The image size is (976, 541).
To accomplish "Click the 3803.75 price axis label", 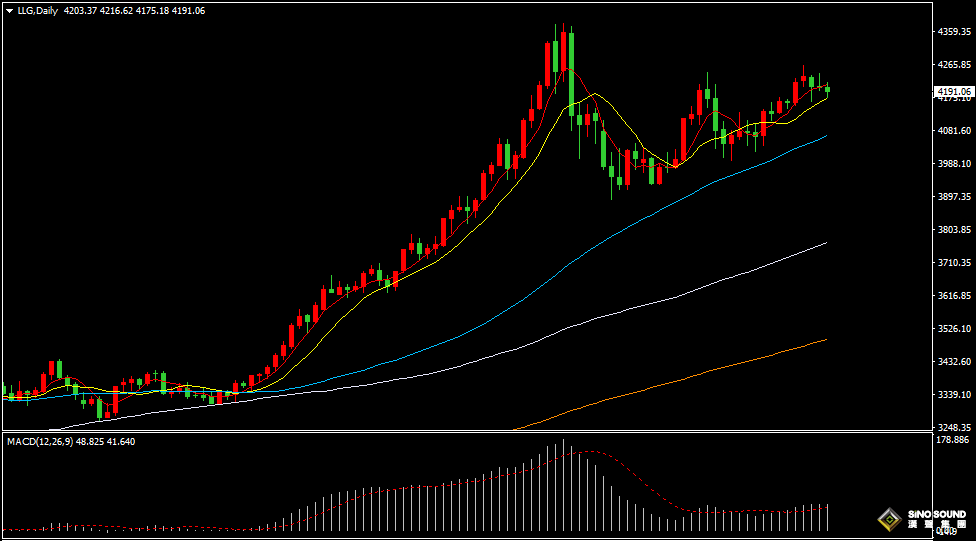I will 953,230.
